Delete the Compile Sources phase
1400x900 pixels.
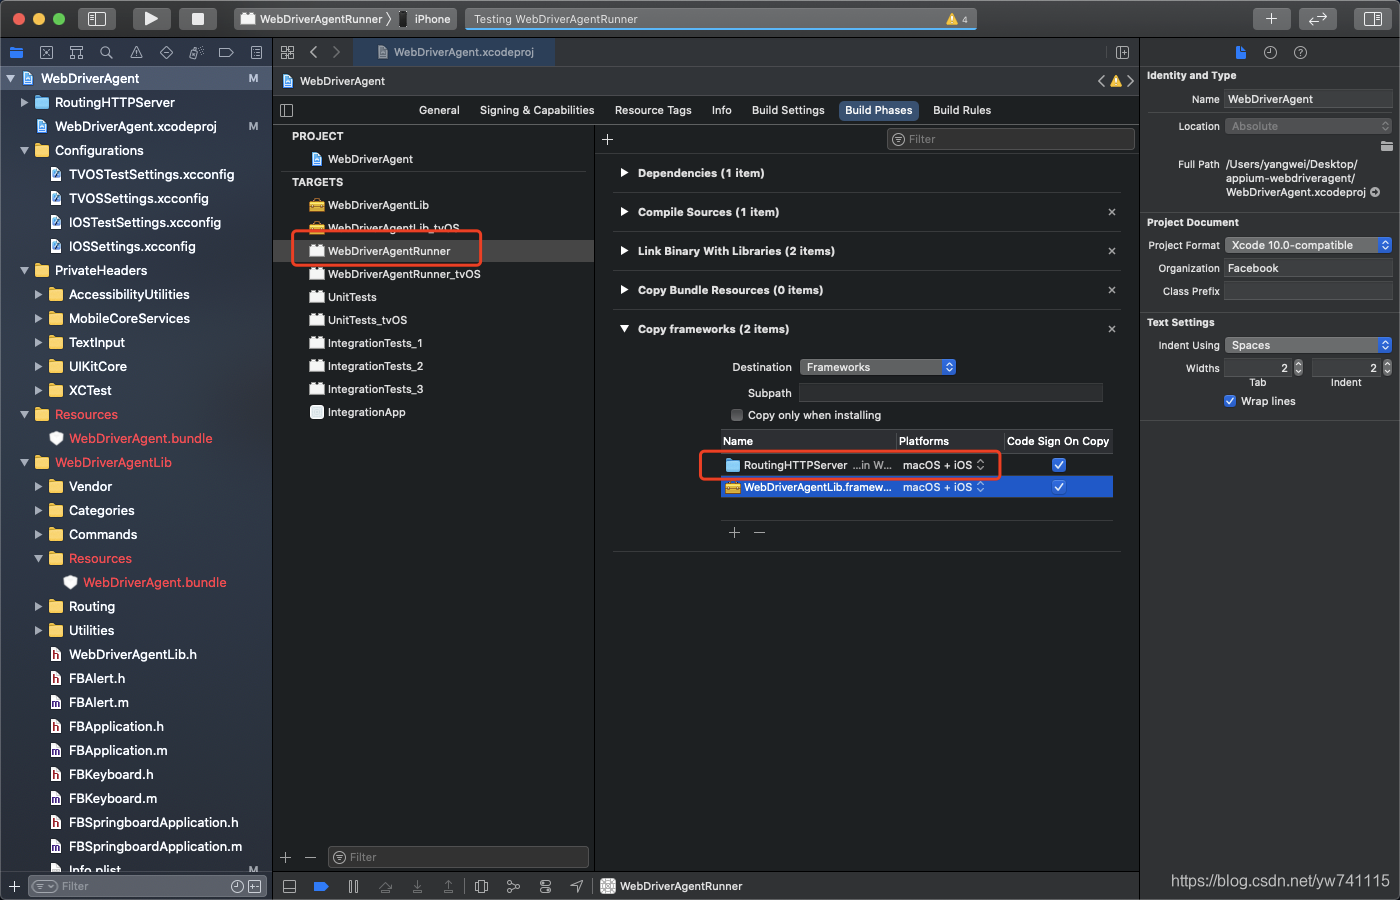pos(1112,212)
